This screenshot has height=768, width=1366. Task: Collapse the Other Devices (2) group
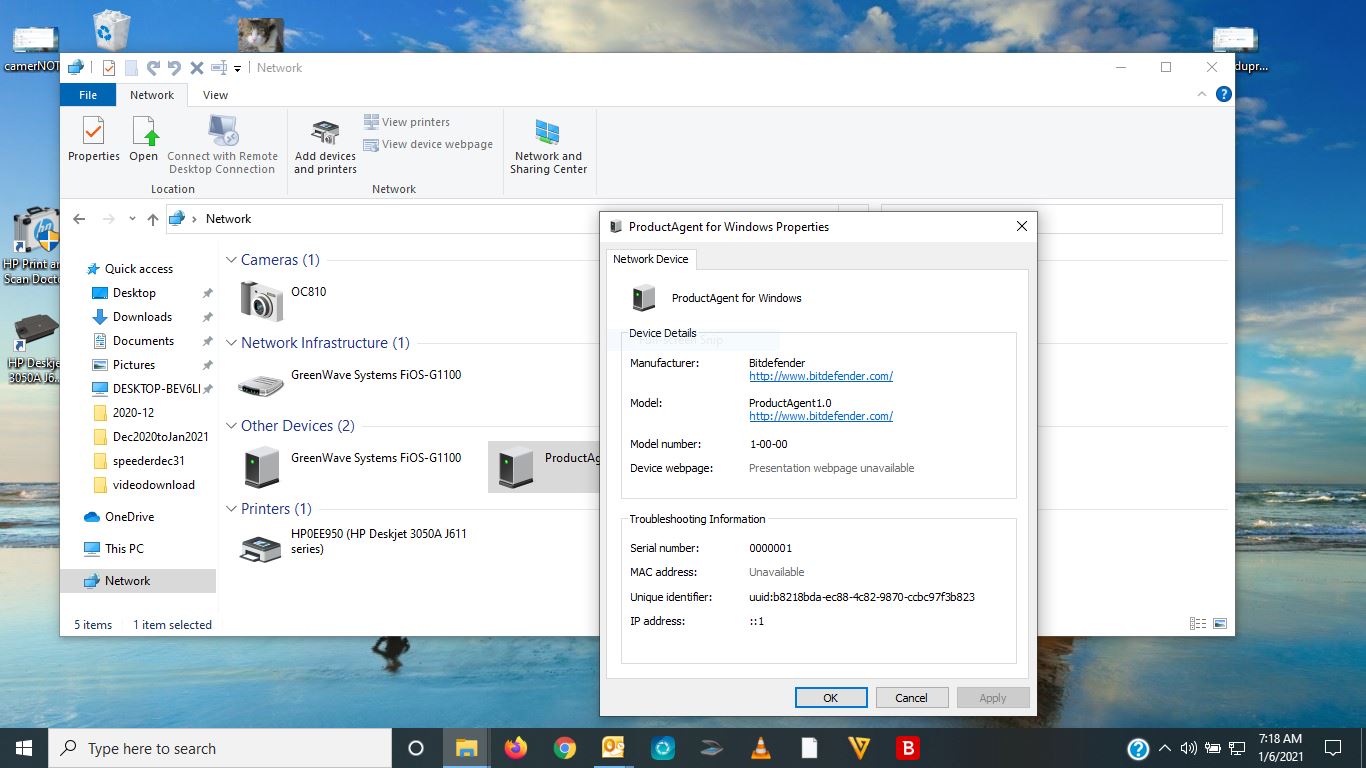tap(231, 426)
